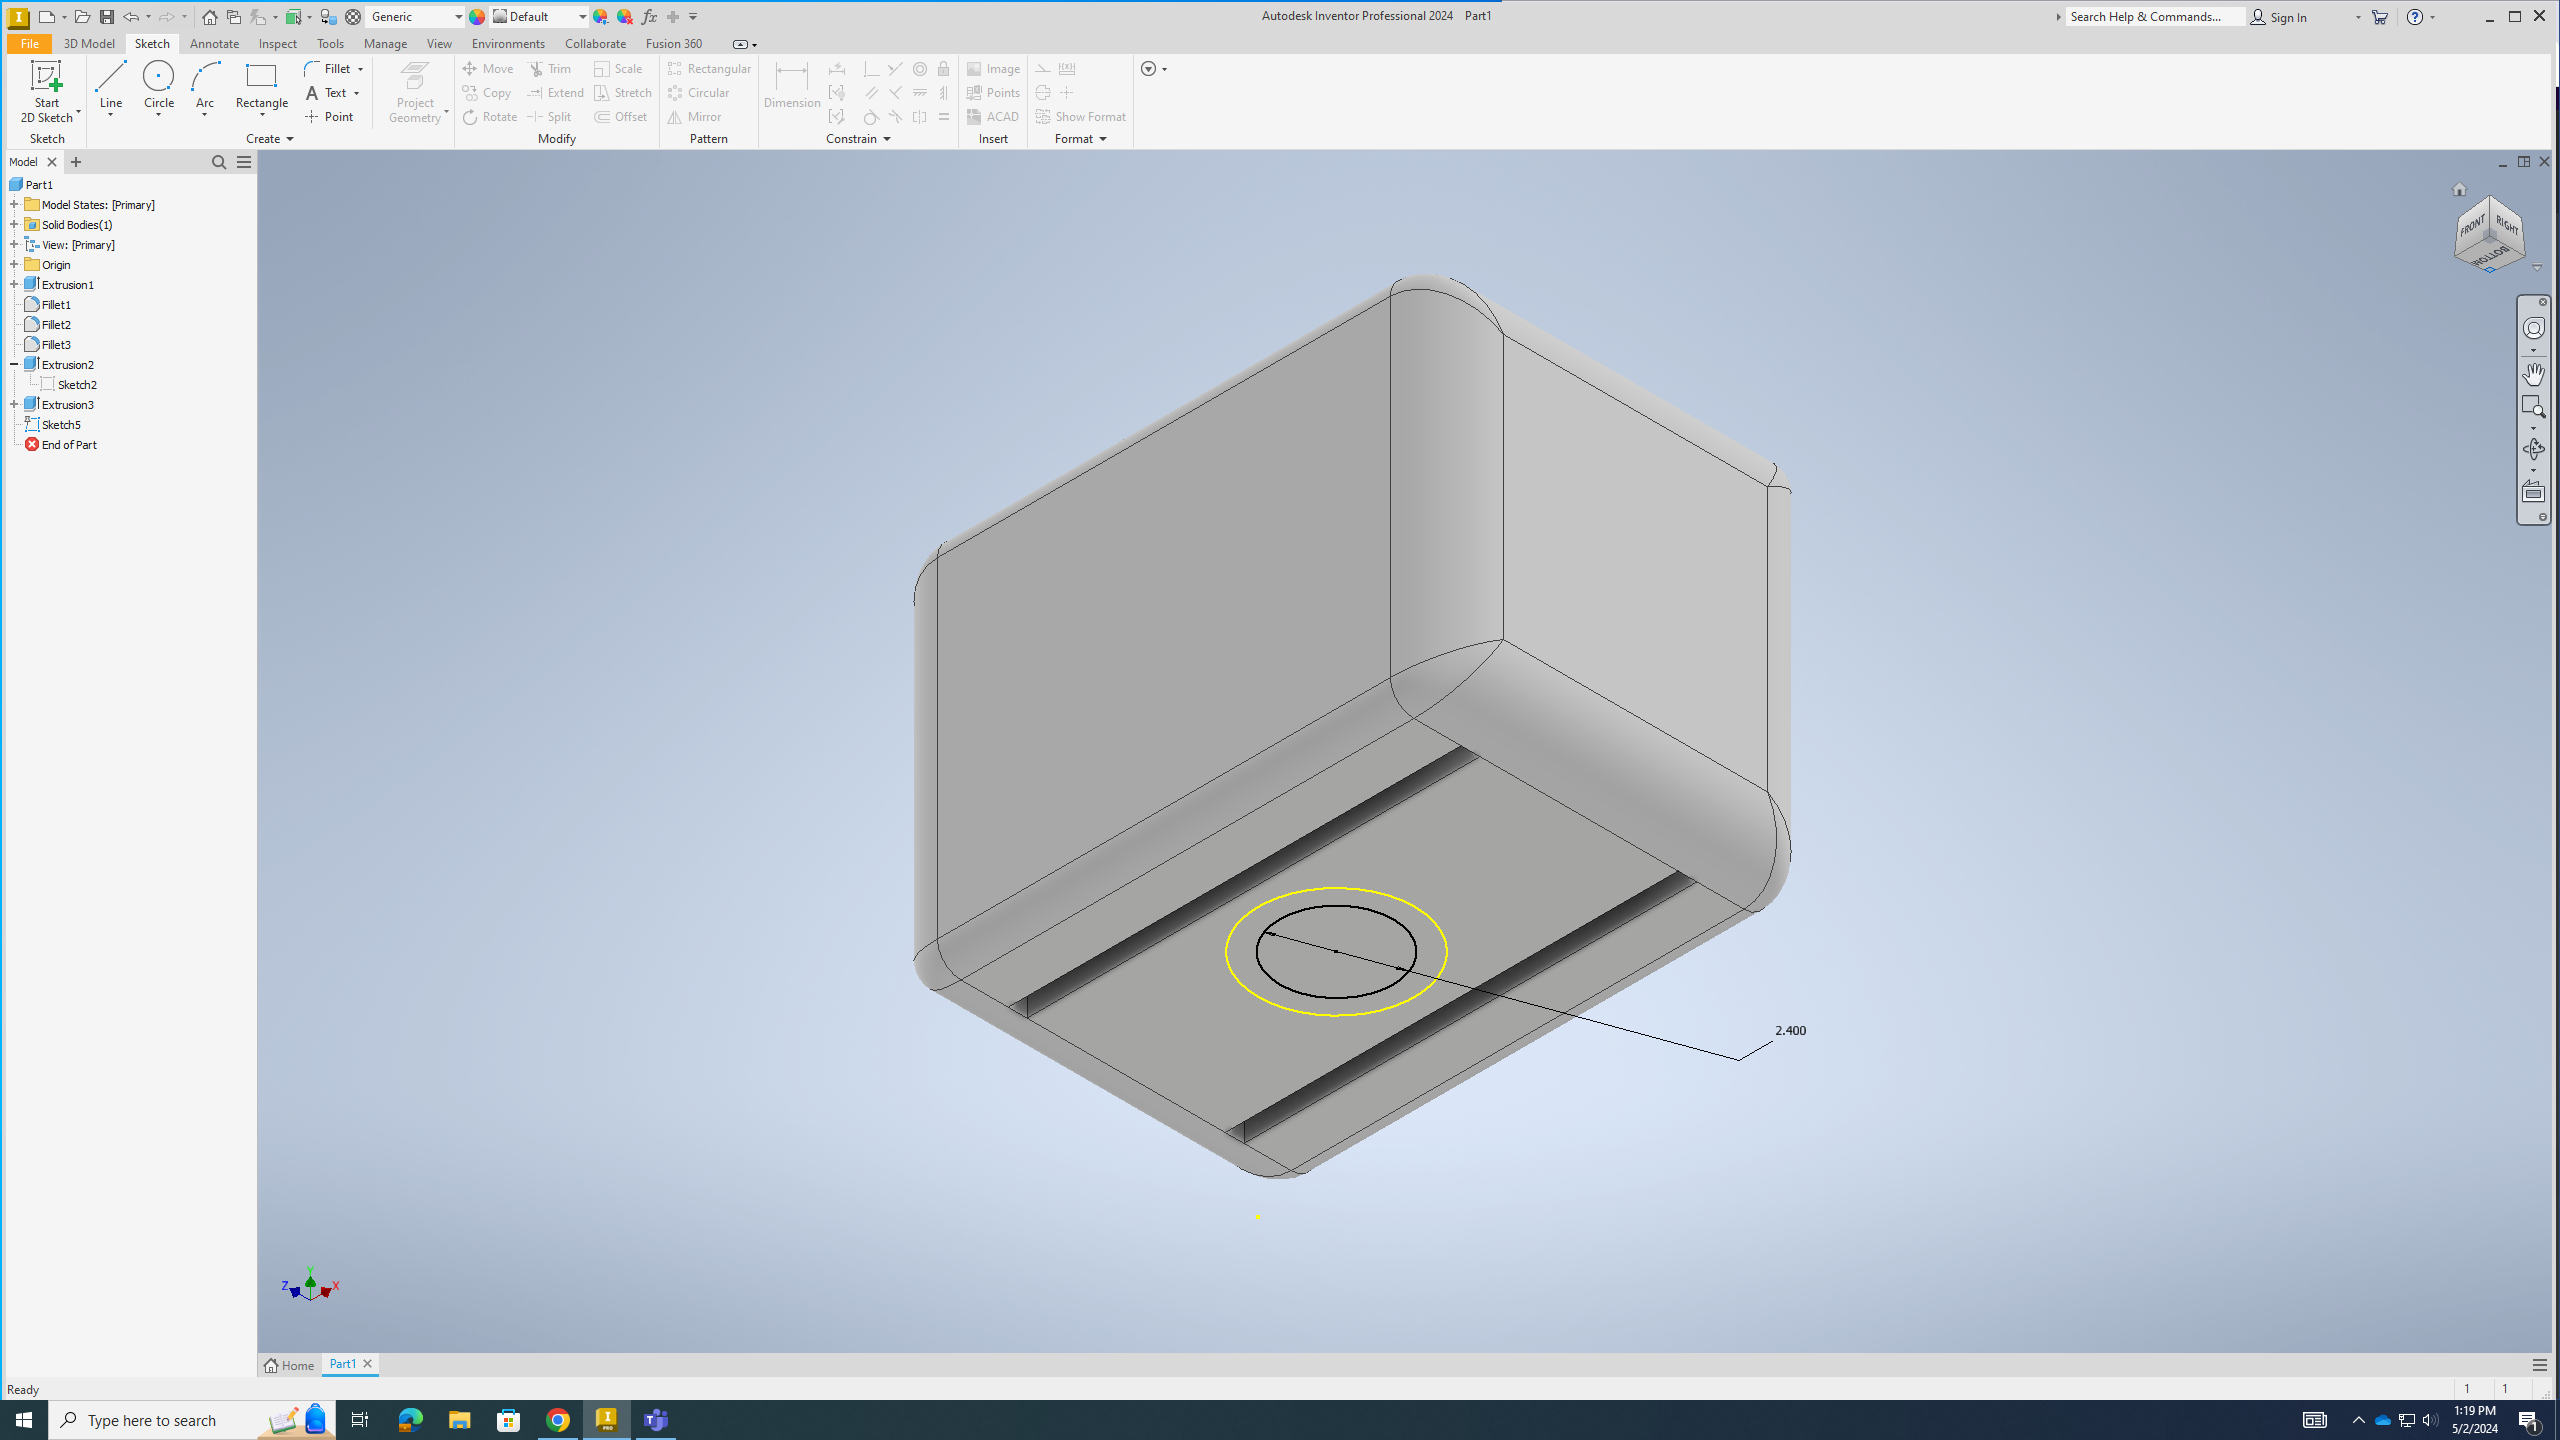
Task: Search the model browser with magnifier icon
Action: click(x=219, y=162)
